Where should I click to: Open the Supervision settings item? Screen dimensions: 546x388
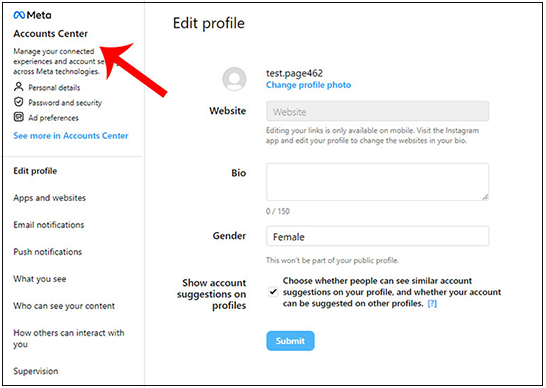(36, 371)
